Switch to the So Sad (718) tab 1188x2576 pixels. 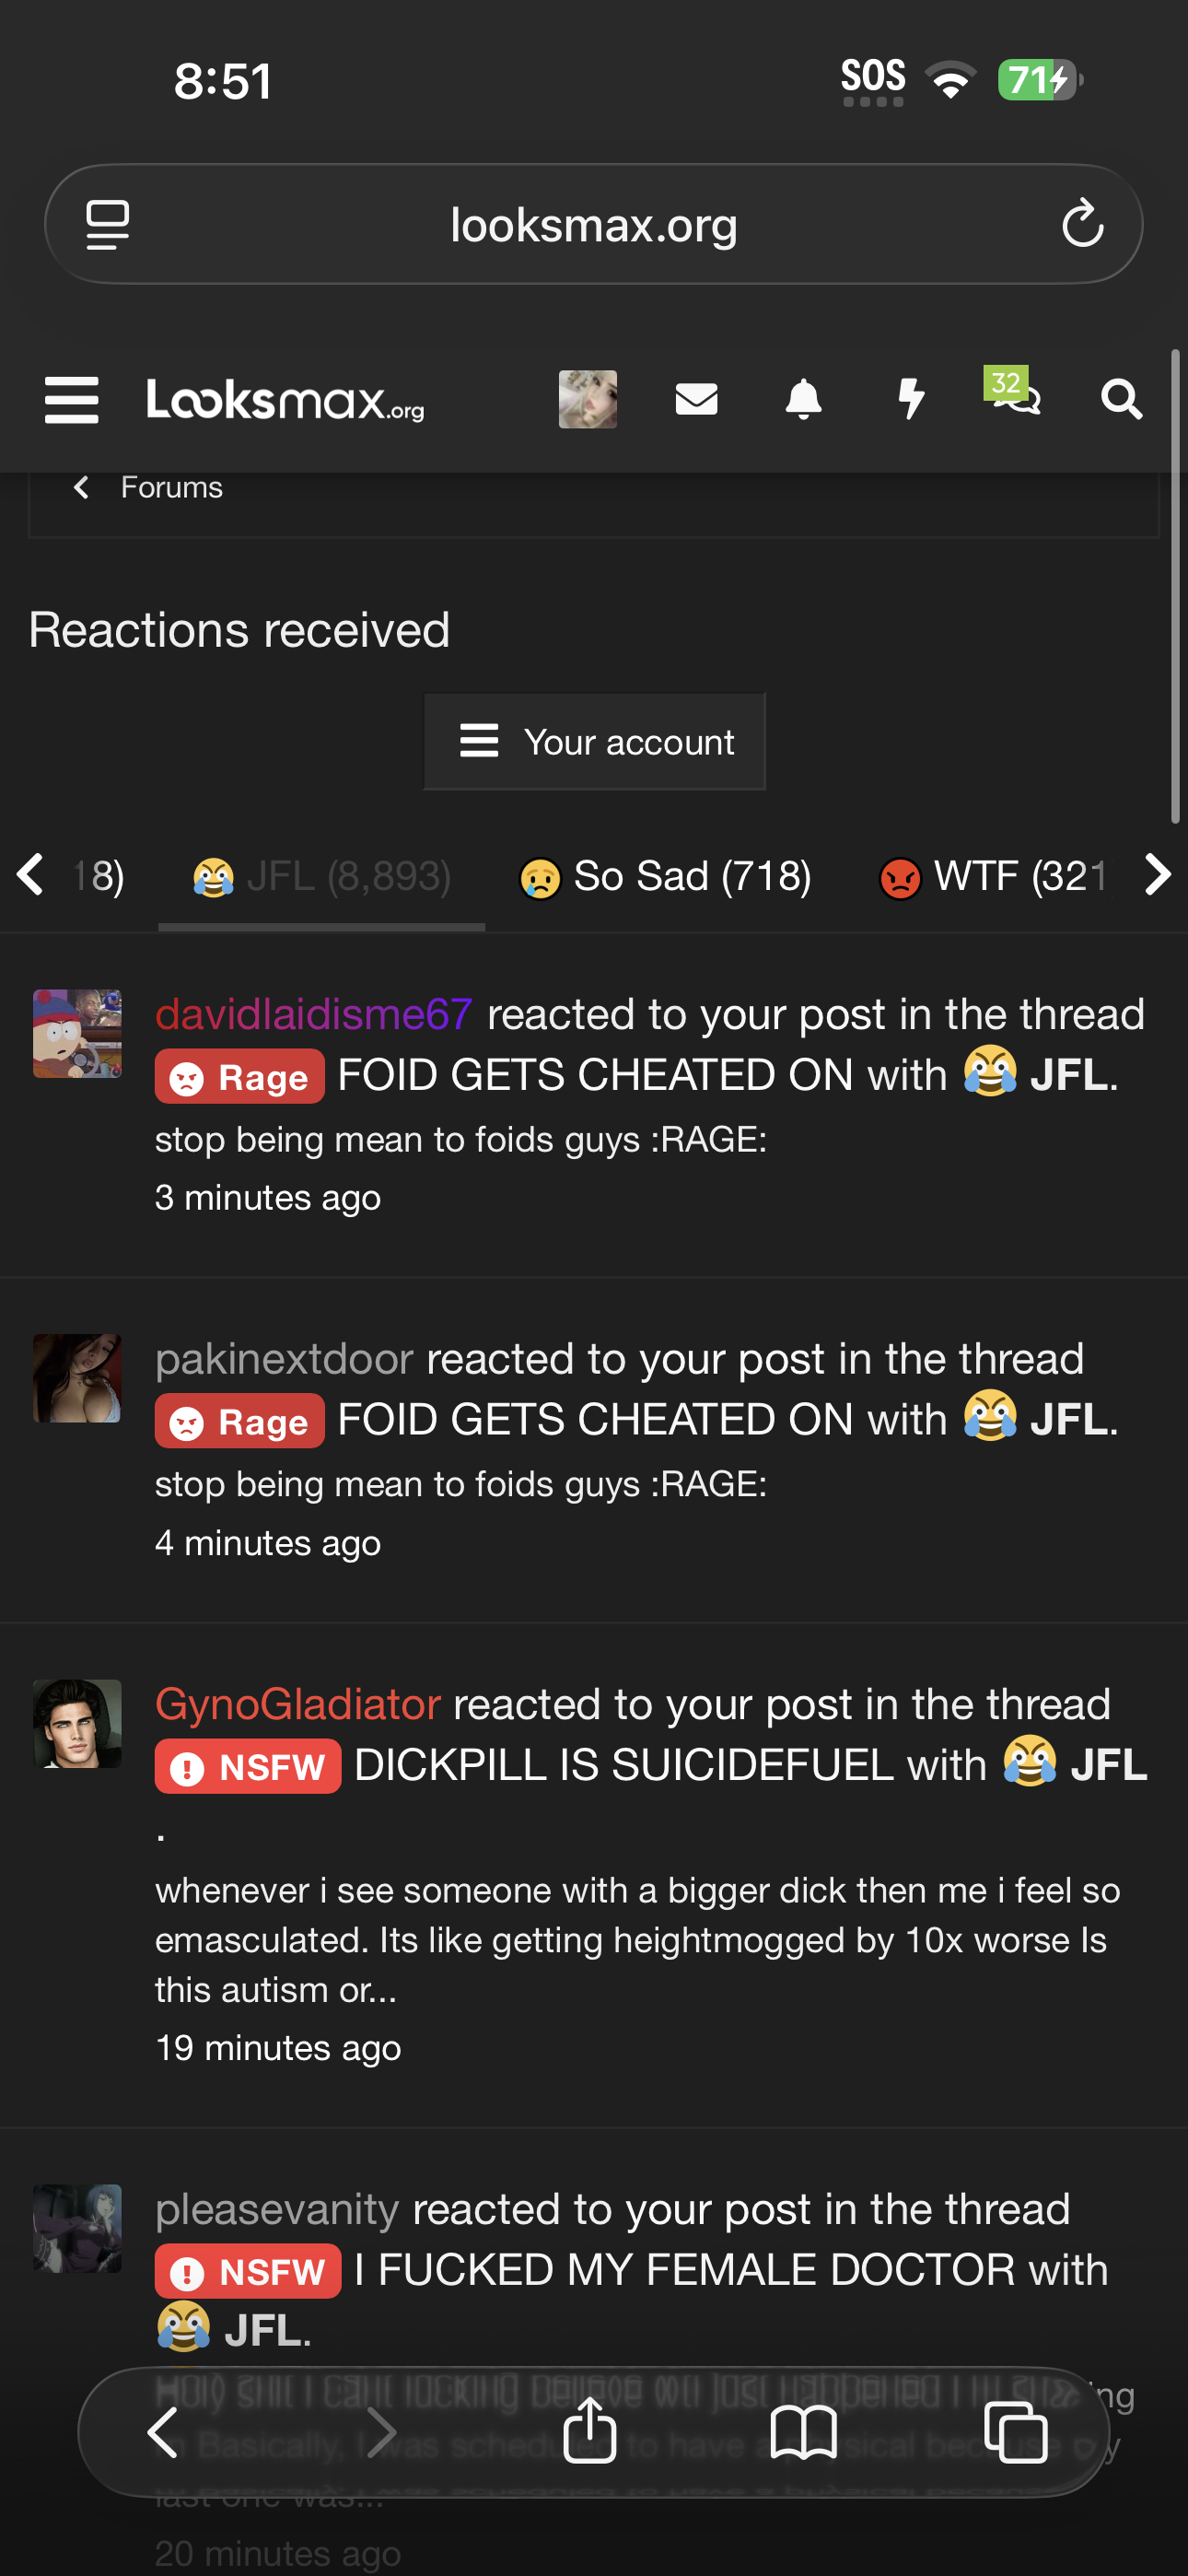[x=665, y=877]
